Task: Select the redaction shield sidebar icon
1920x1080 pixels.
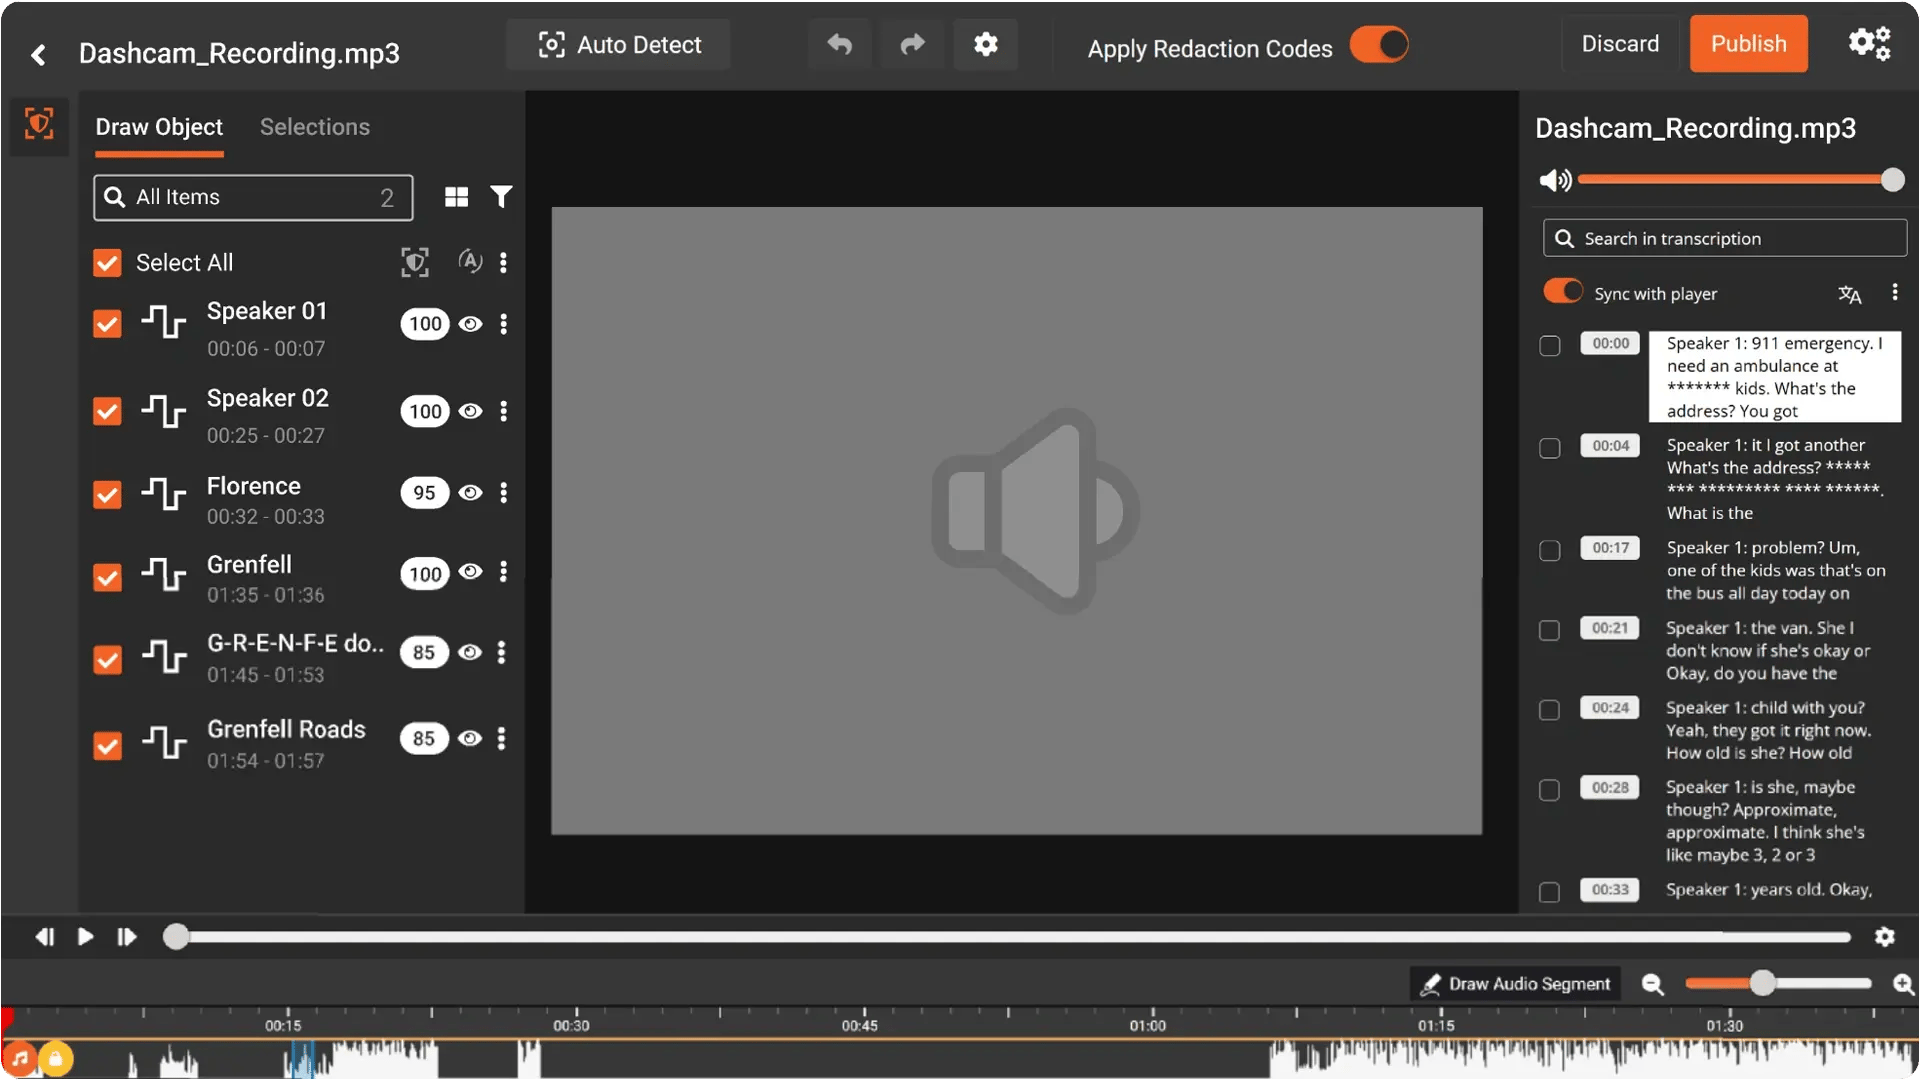Action: (x=39, y=124)
